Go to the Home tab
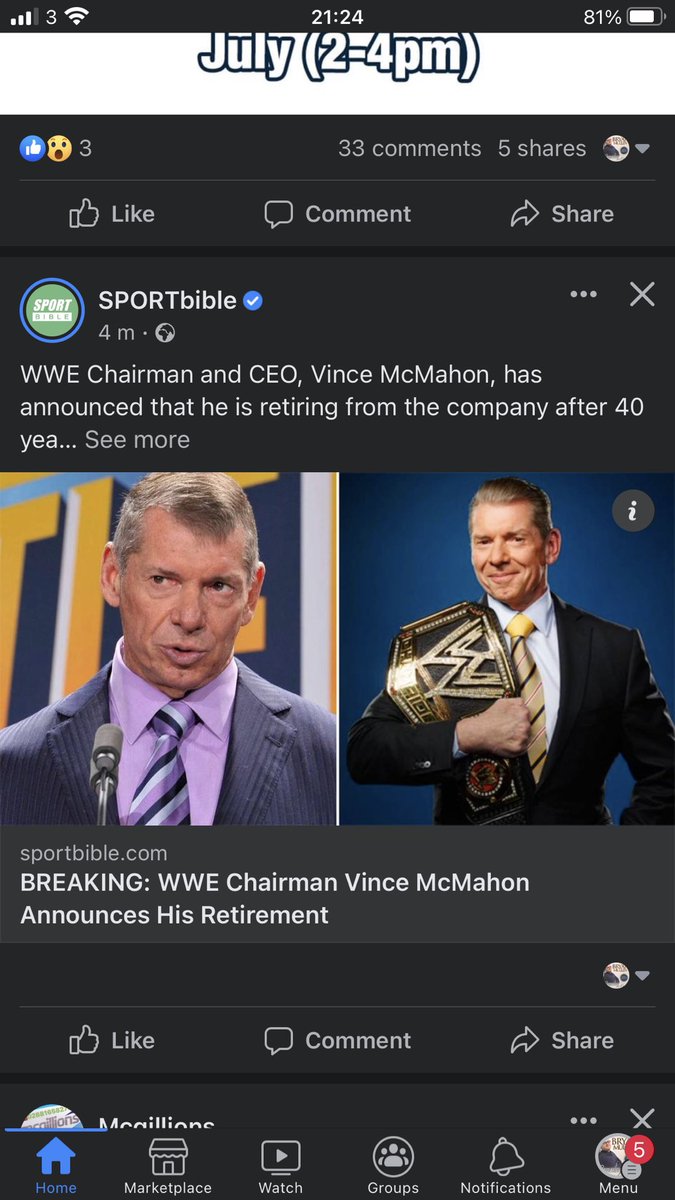 (x=56, y=1166)
